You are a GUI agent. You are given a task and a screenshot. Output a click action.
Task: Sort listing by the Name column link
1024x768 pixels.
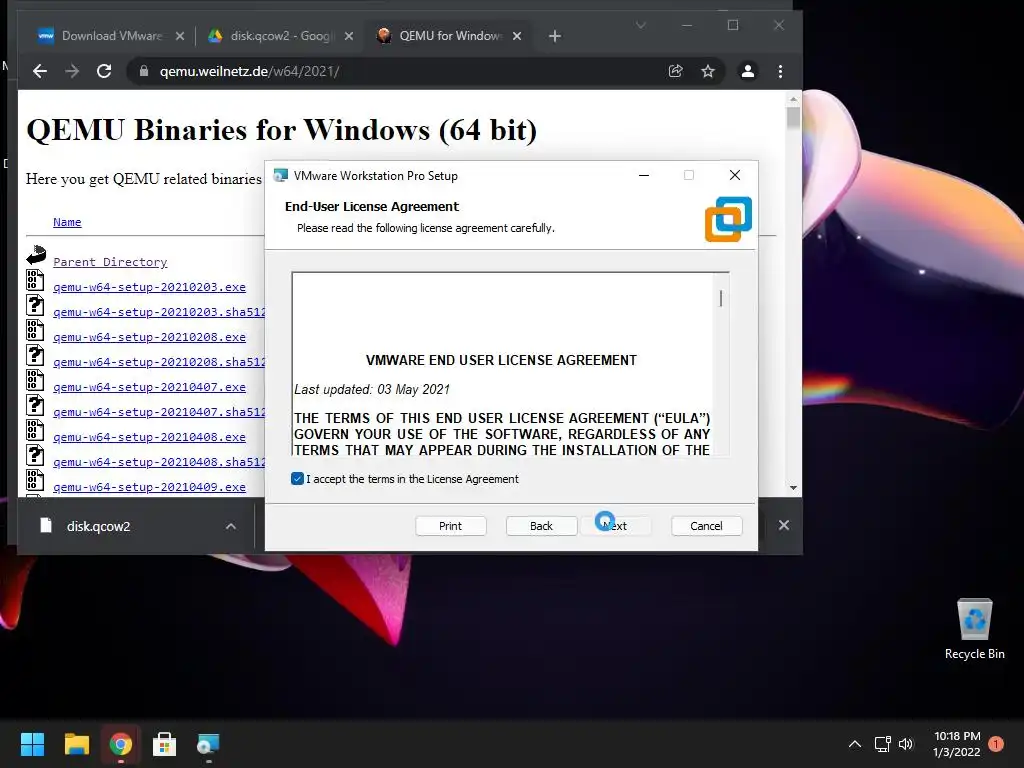pos(67,222)
